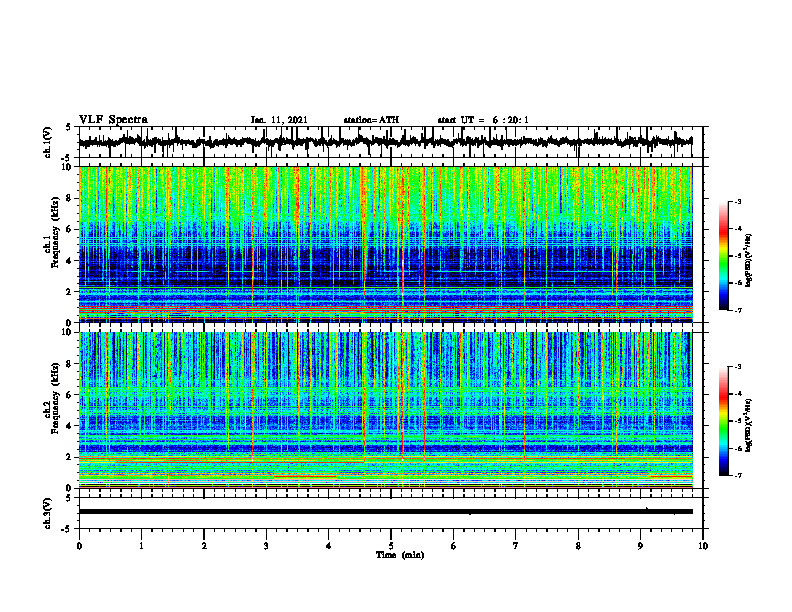Image resolution: width=792 pixels, height=612 pixels.
Task: Click the solid black ch.3 voltage trace
Action: pyautogui.click(x=385, y=512)
